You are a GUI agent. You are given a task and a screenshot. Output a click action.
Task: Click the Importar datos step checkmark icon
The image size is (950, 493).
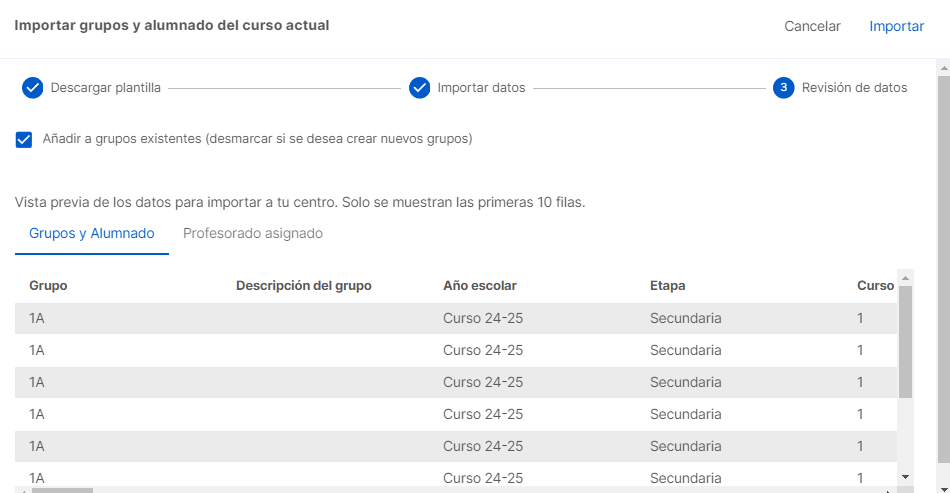coord(419,88)
